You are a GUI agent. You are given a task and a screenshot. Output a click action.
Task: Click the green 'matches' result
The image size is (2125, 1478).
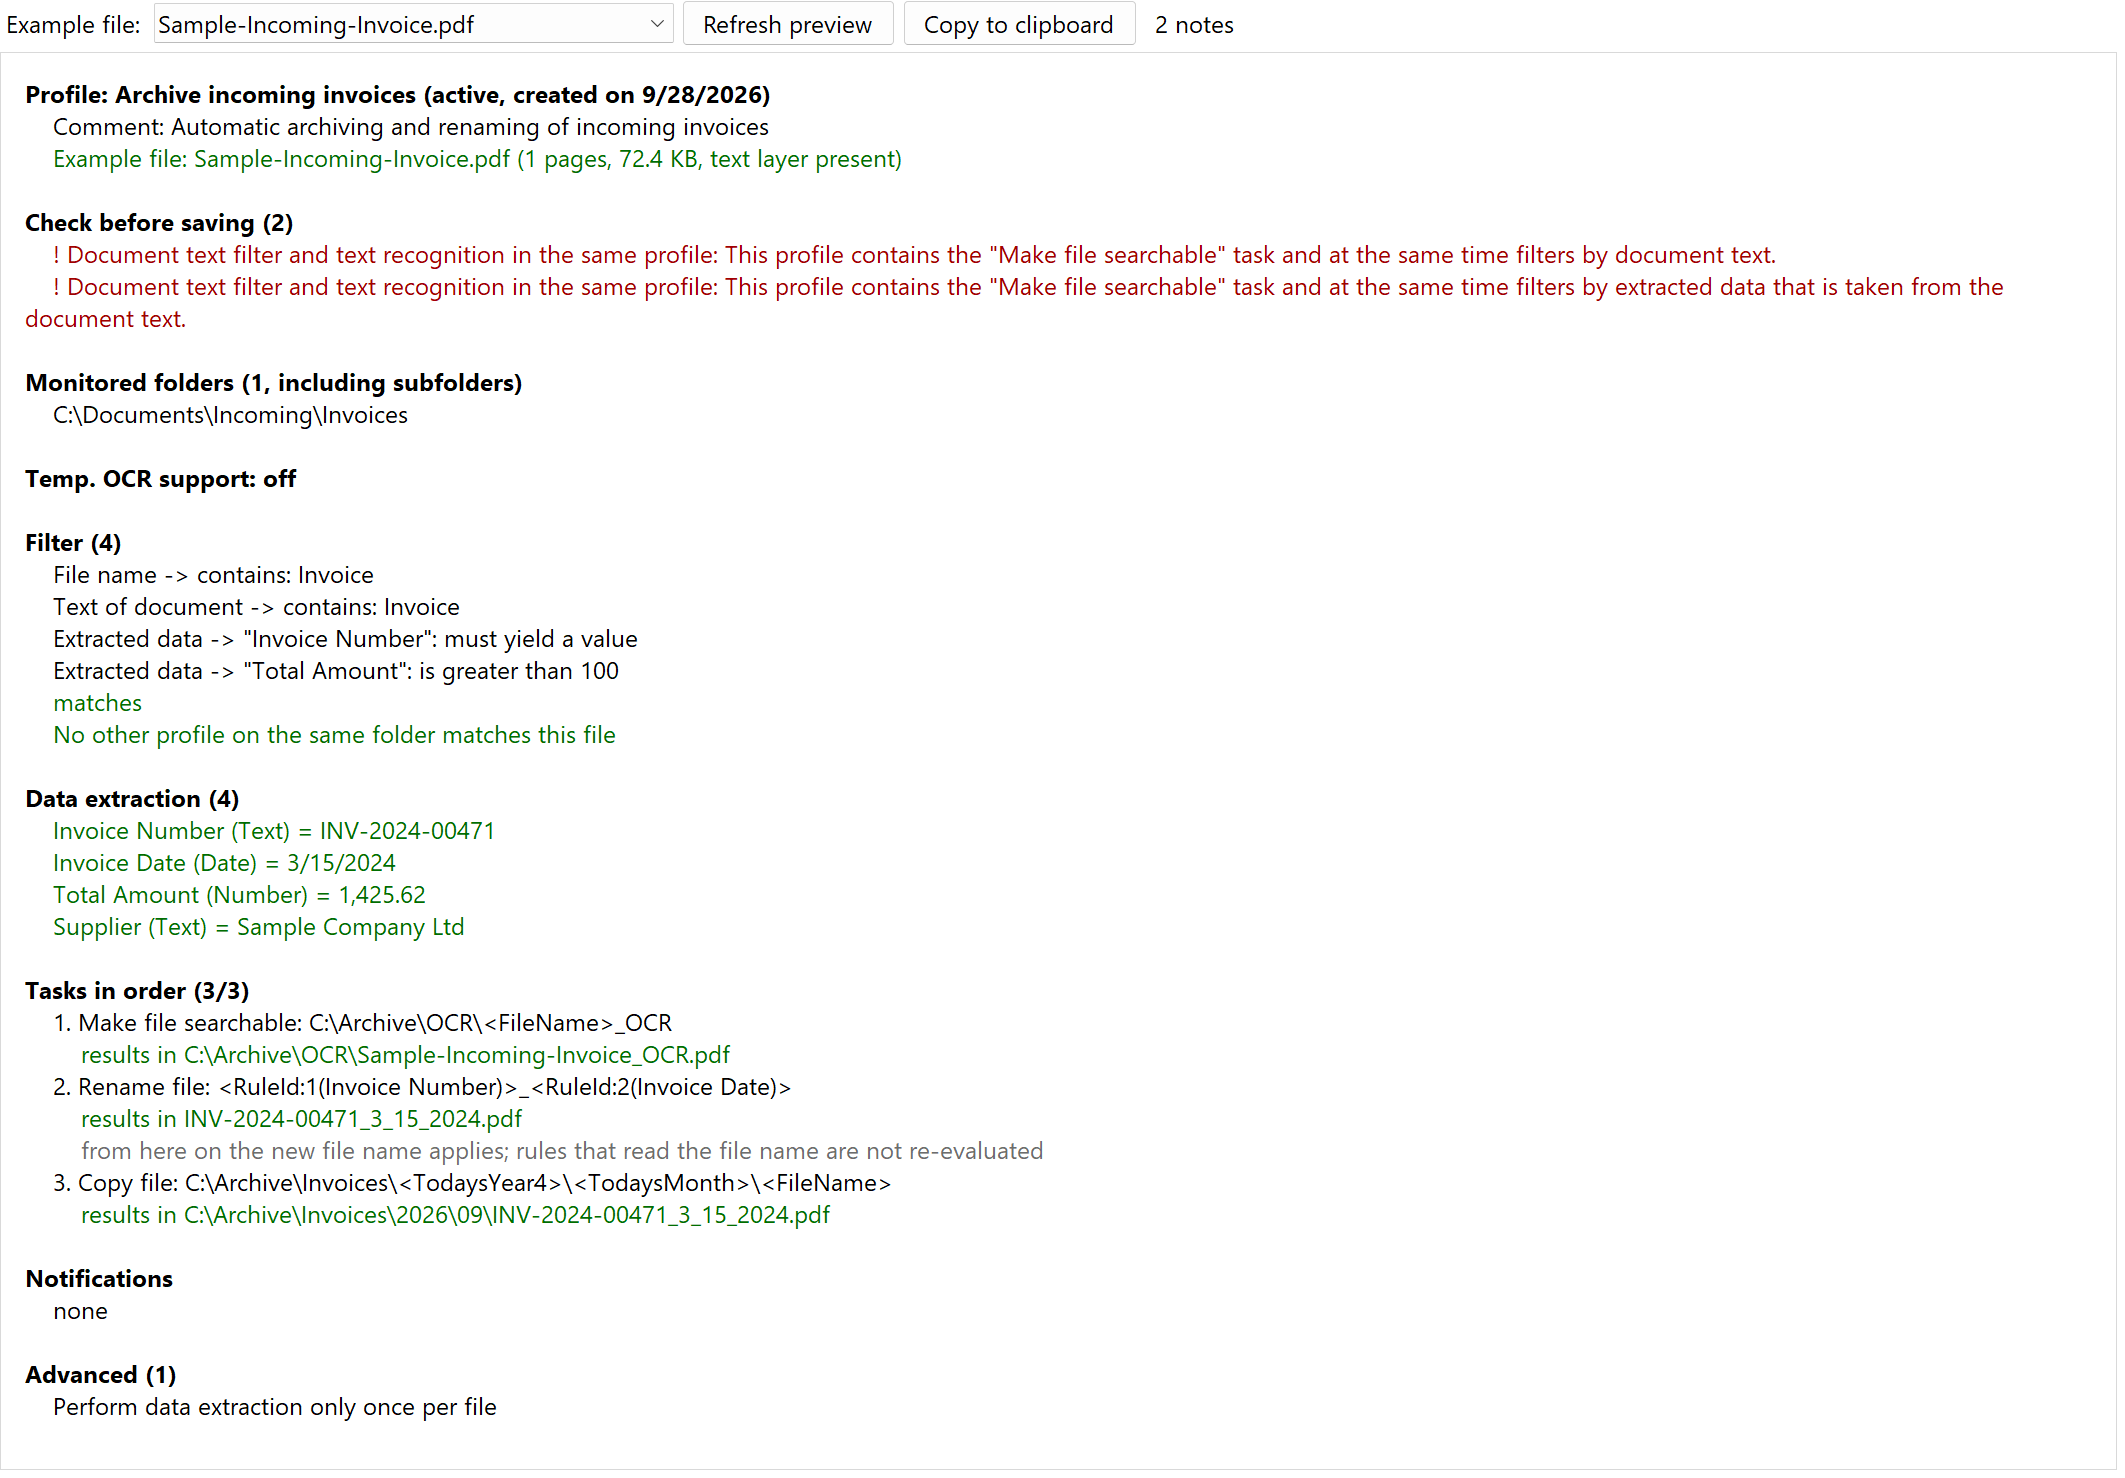pyautogui.click(x=97, y=703)
